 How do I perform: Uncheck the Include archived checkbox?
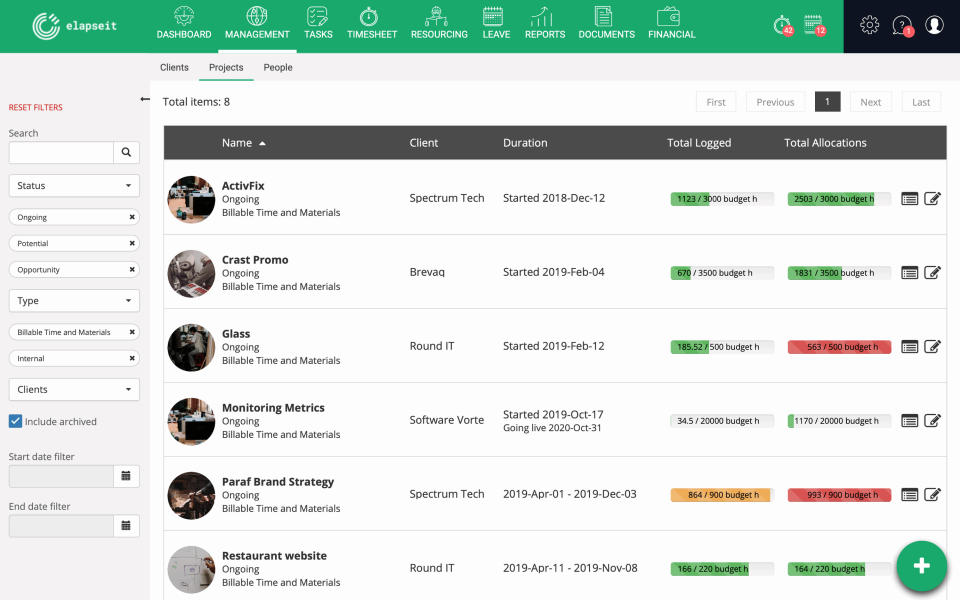pos(14,421)
